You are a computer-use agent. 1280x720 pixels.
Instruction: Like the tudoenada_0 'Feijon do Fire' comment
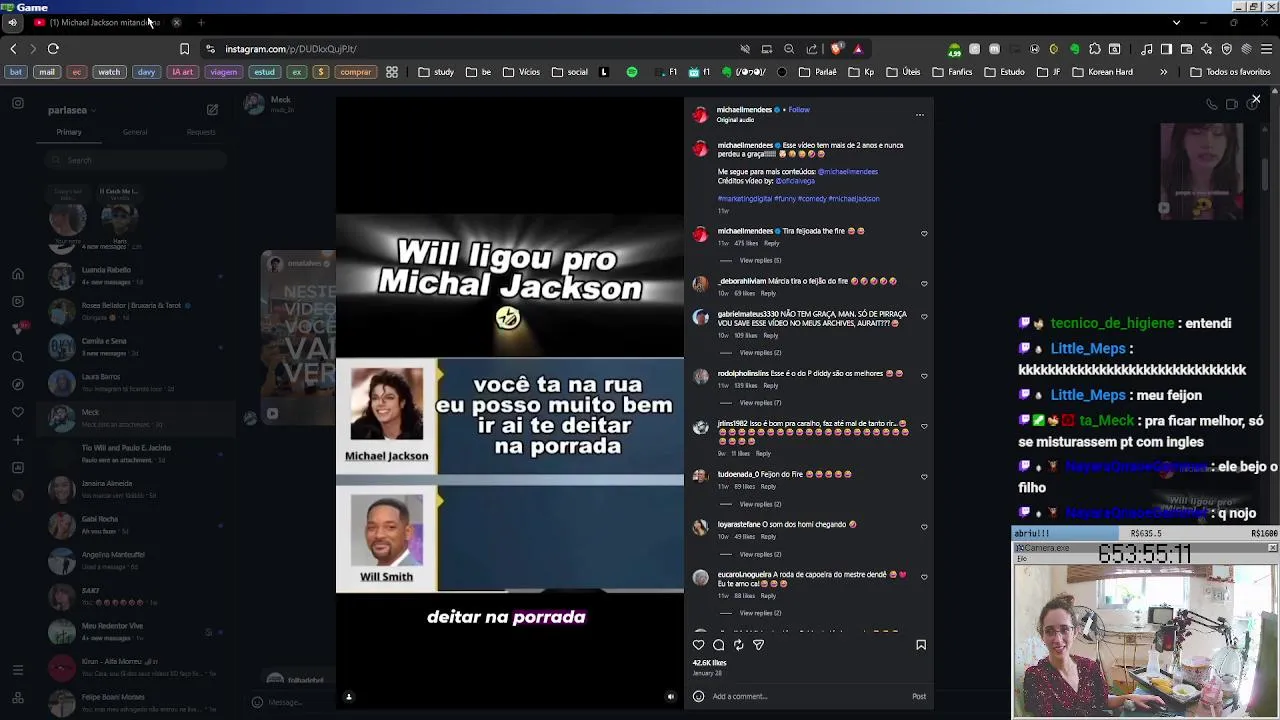(924, 477)
